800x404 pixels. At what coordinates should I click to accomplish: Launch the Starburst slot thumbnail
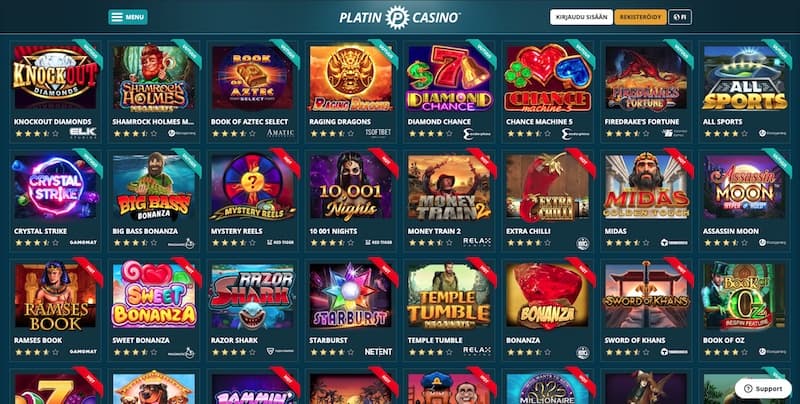pyautogui.click(x=351, y=296)
